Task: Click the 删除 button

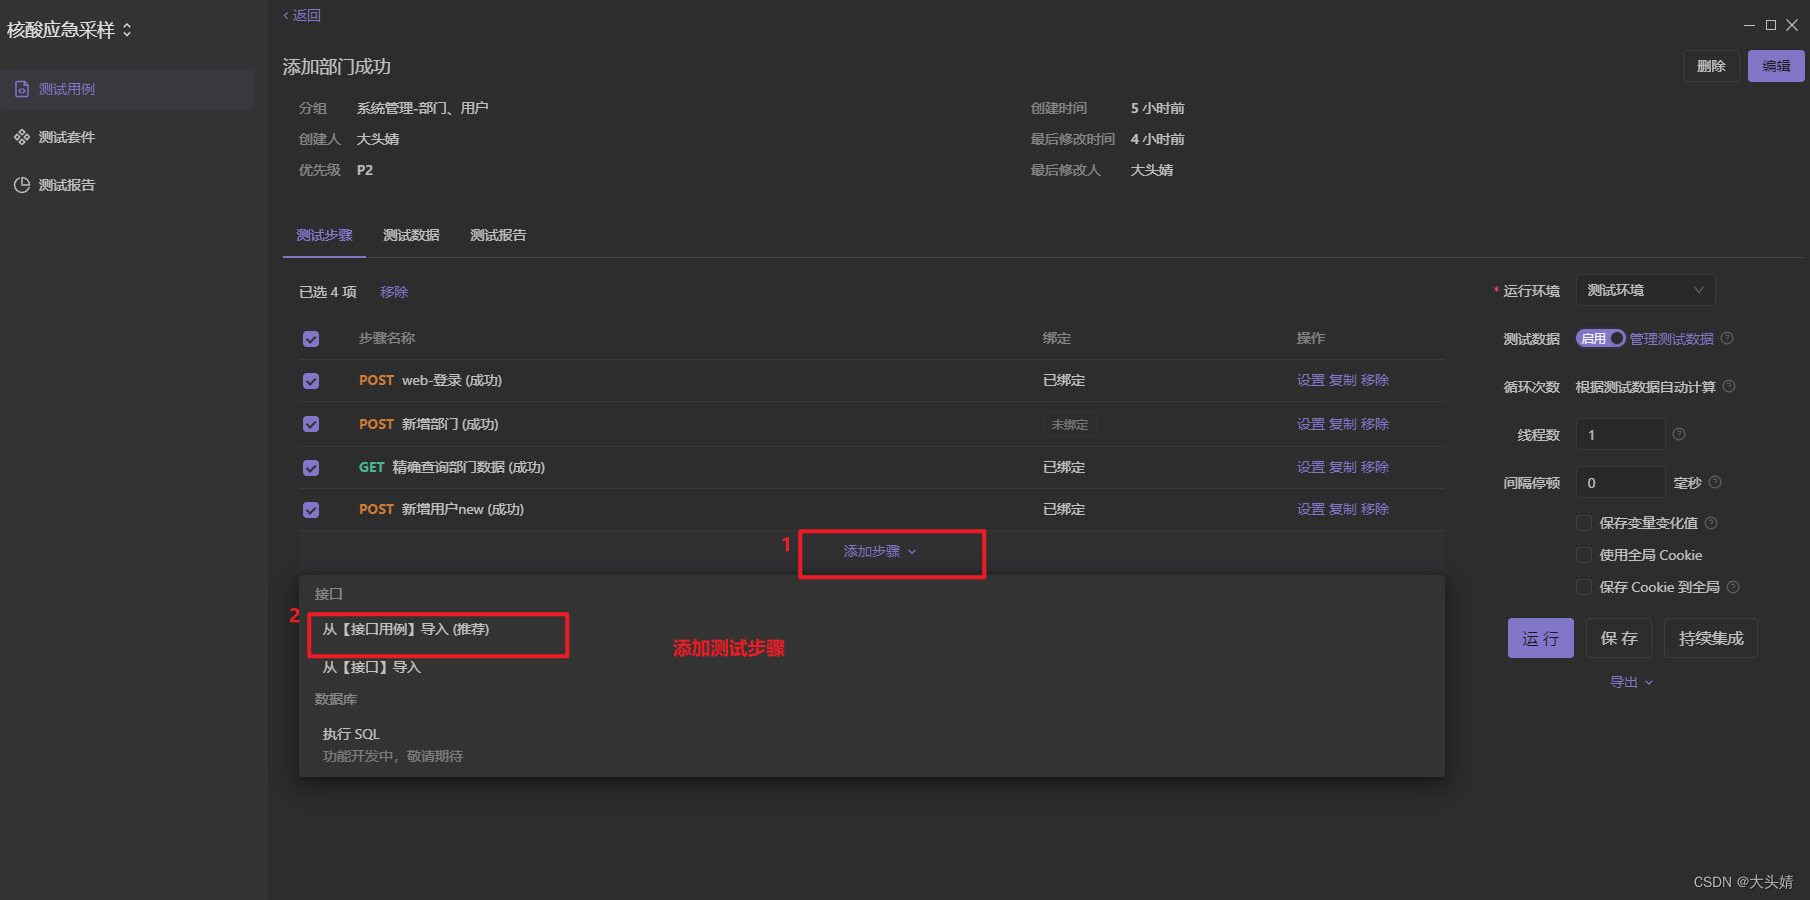Action: point(1711,66)
